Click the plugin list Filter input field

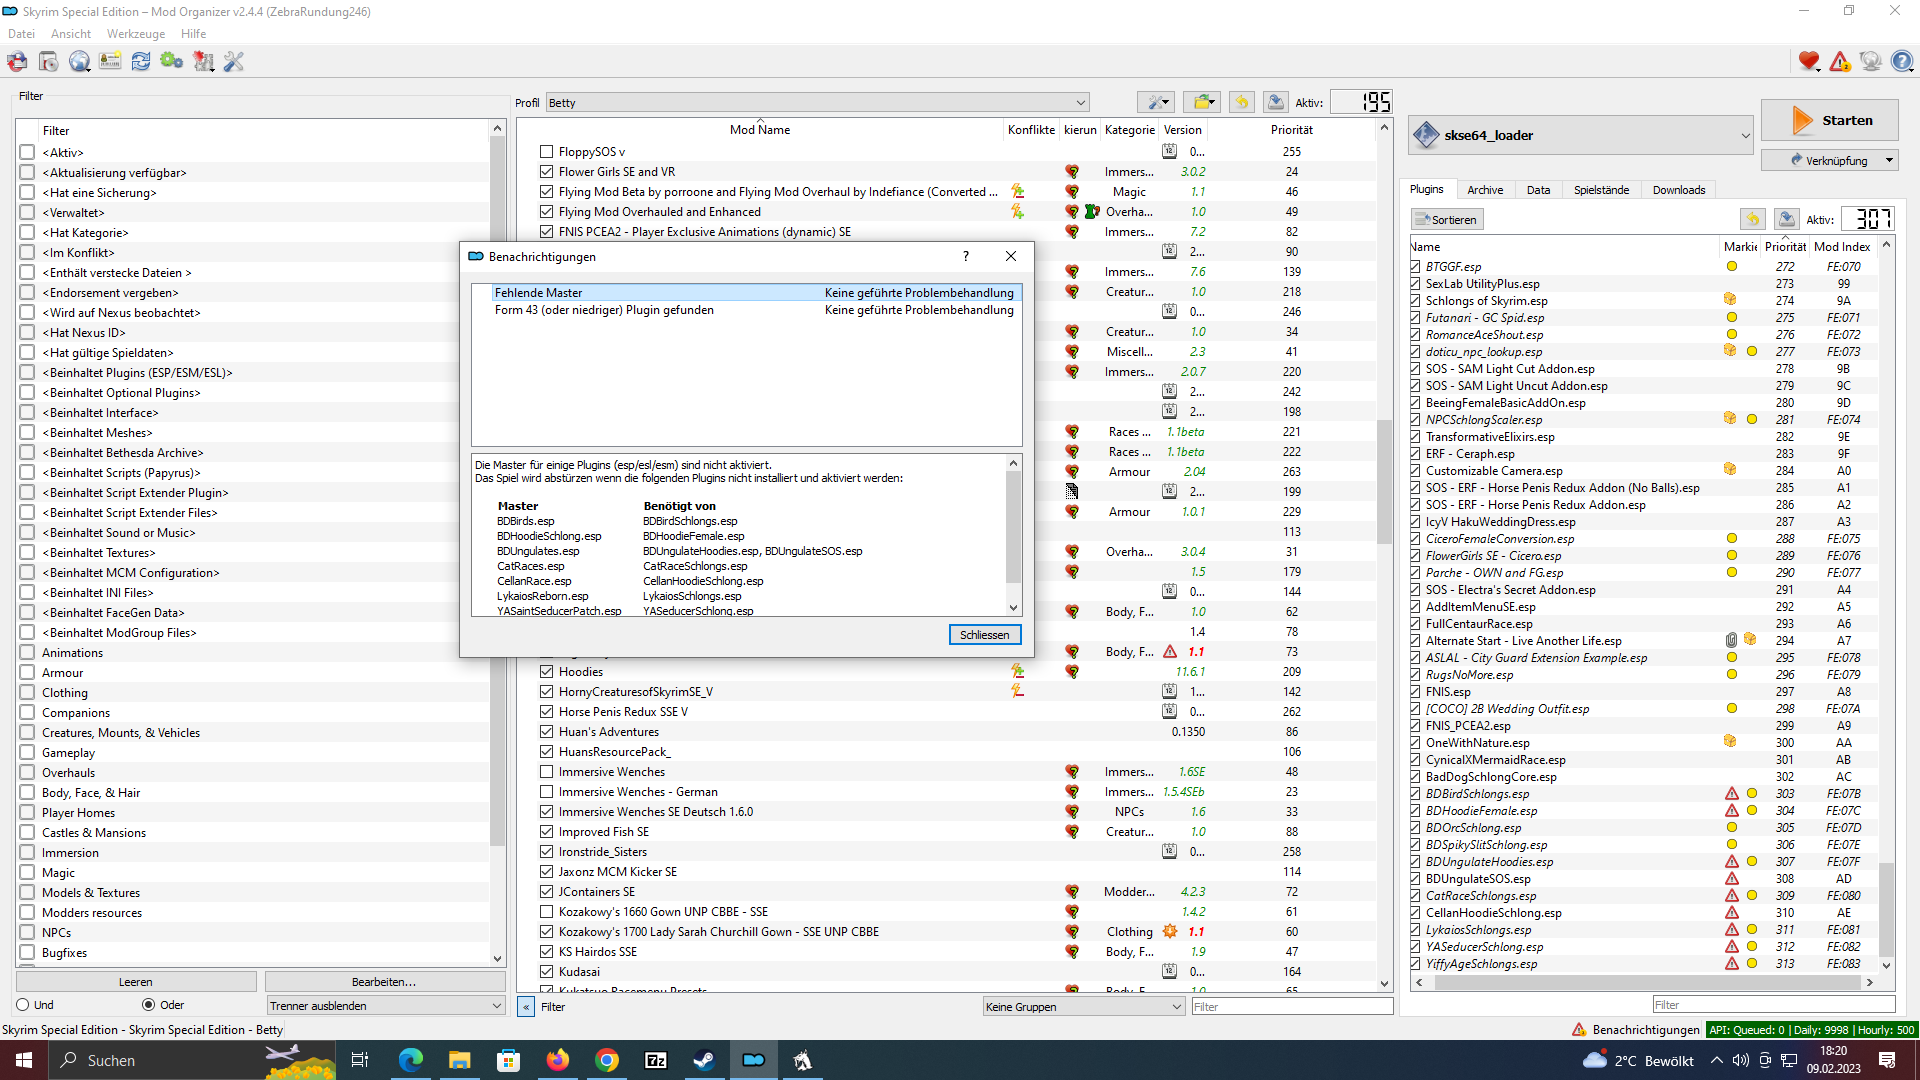1773,1005
